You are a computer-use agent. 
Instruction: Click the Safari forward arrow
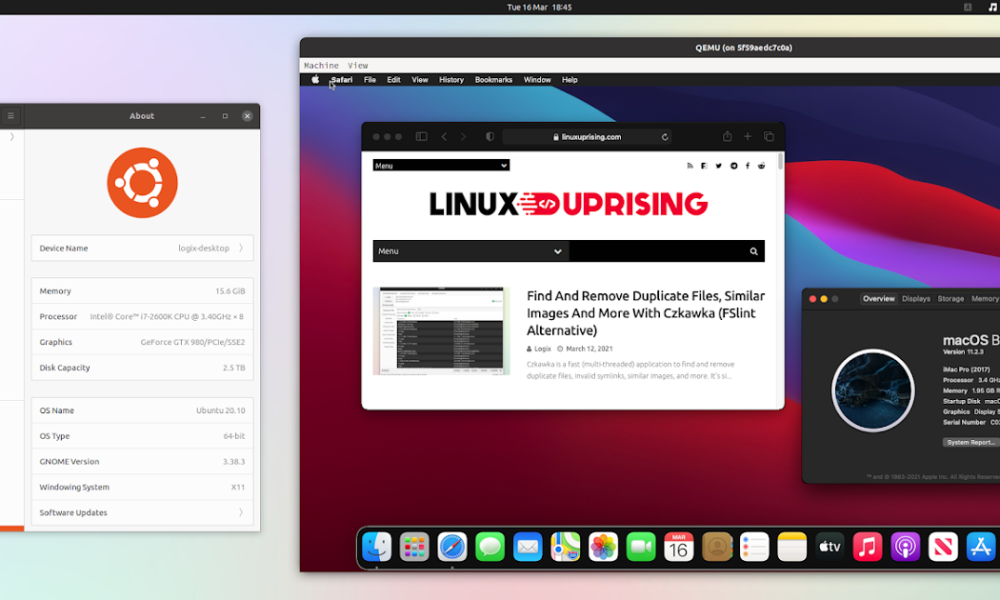point(464,136)
